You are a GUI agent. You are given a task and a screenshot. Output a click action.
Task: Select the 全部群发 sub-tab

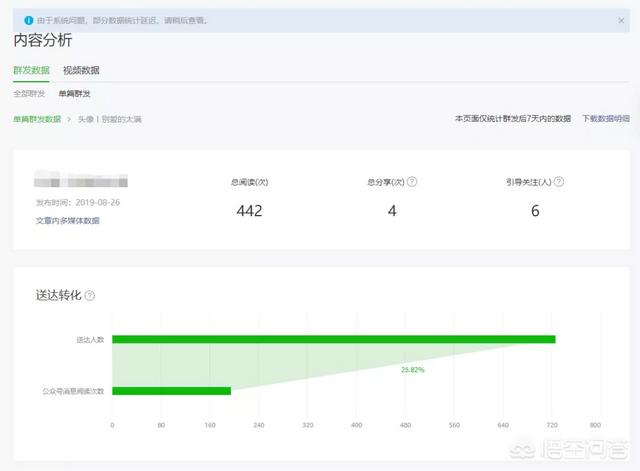[29, 94]
